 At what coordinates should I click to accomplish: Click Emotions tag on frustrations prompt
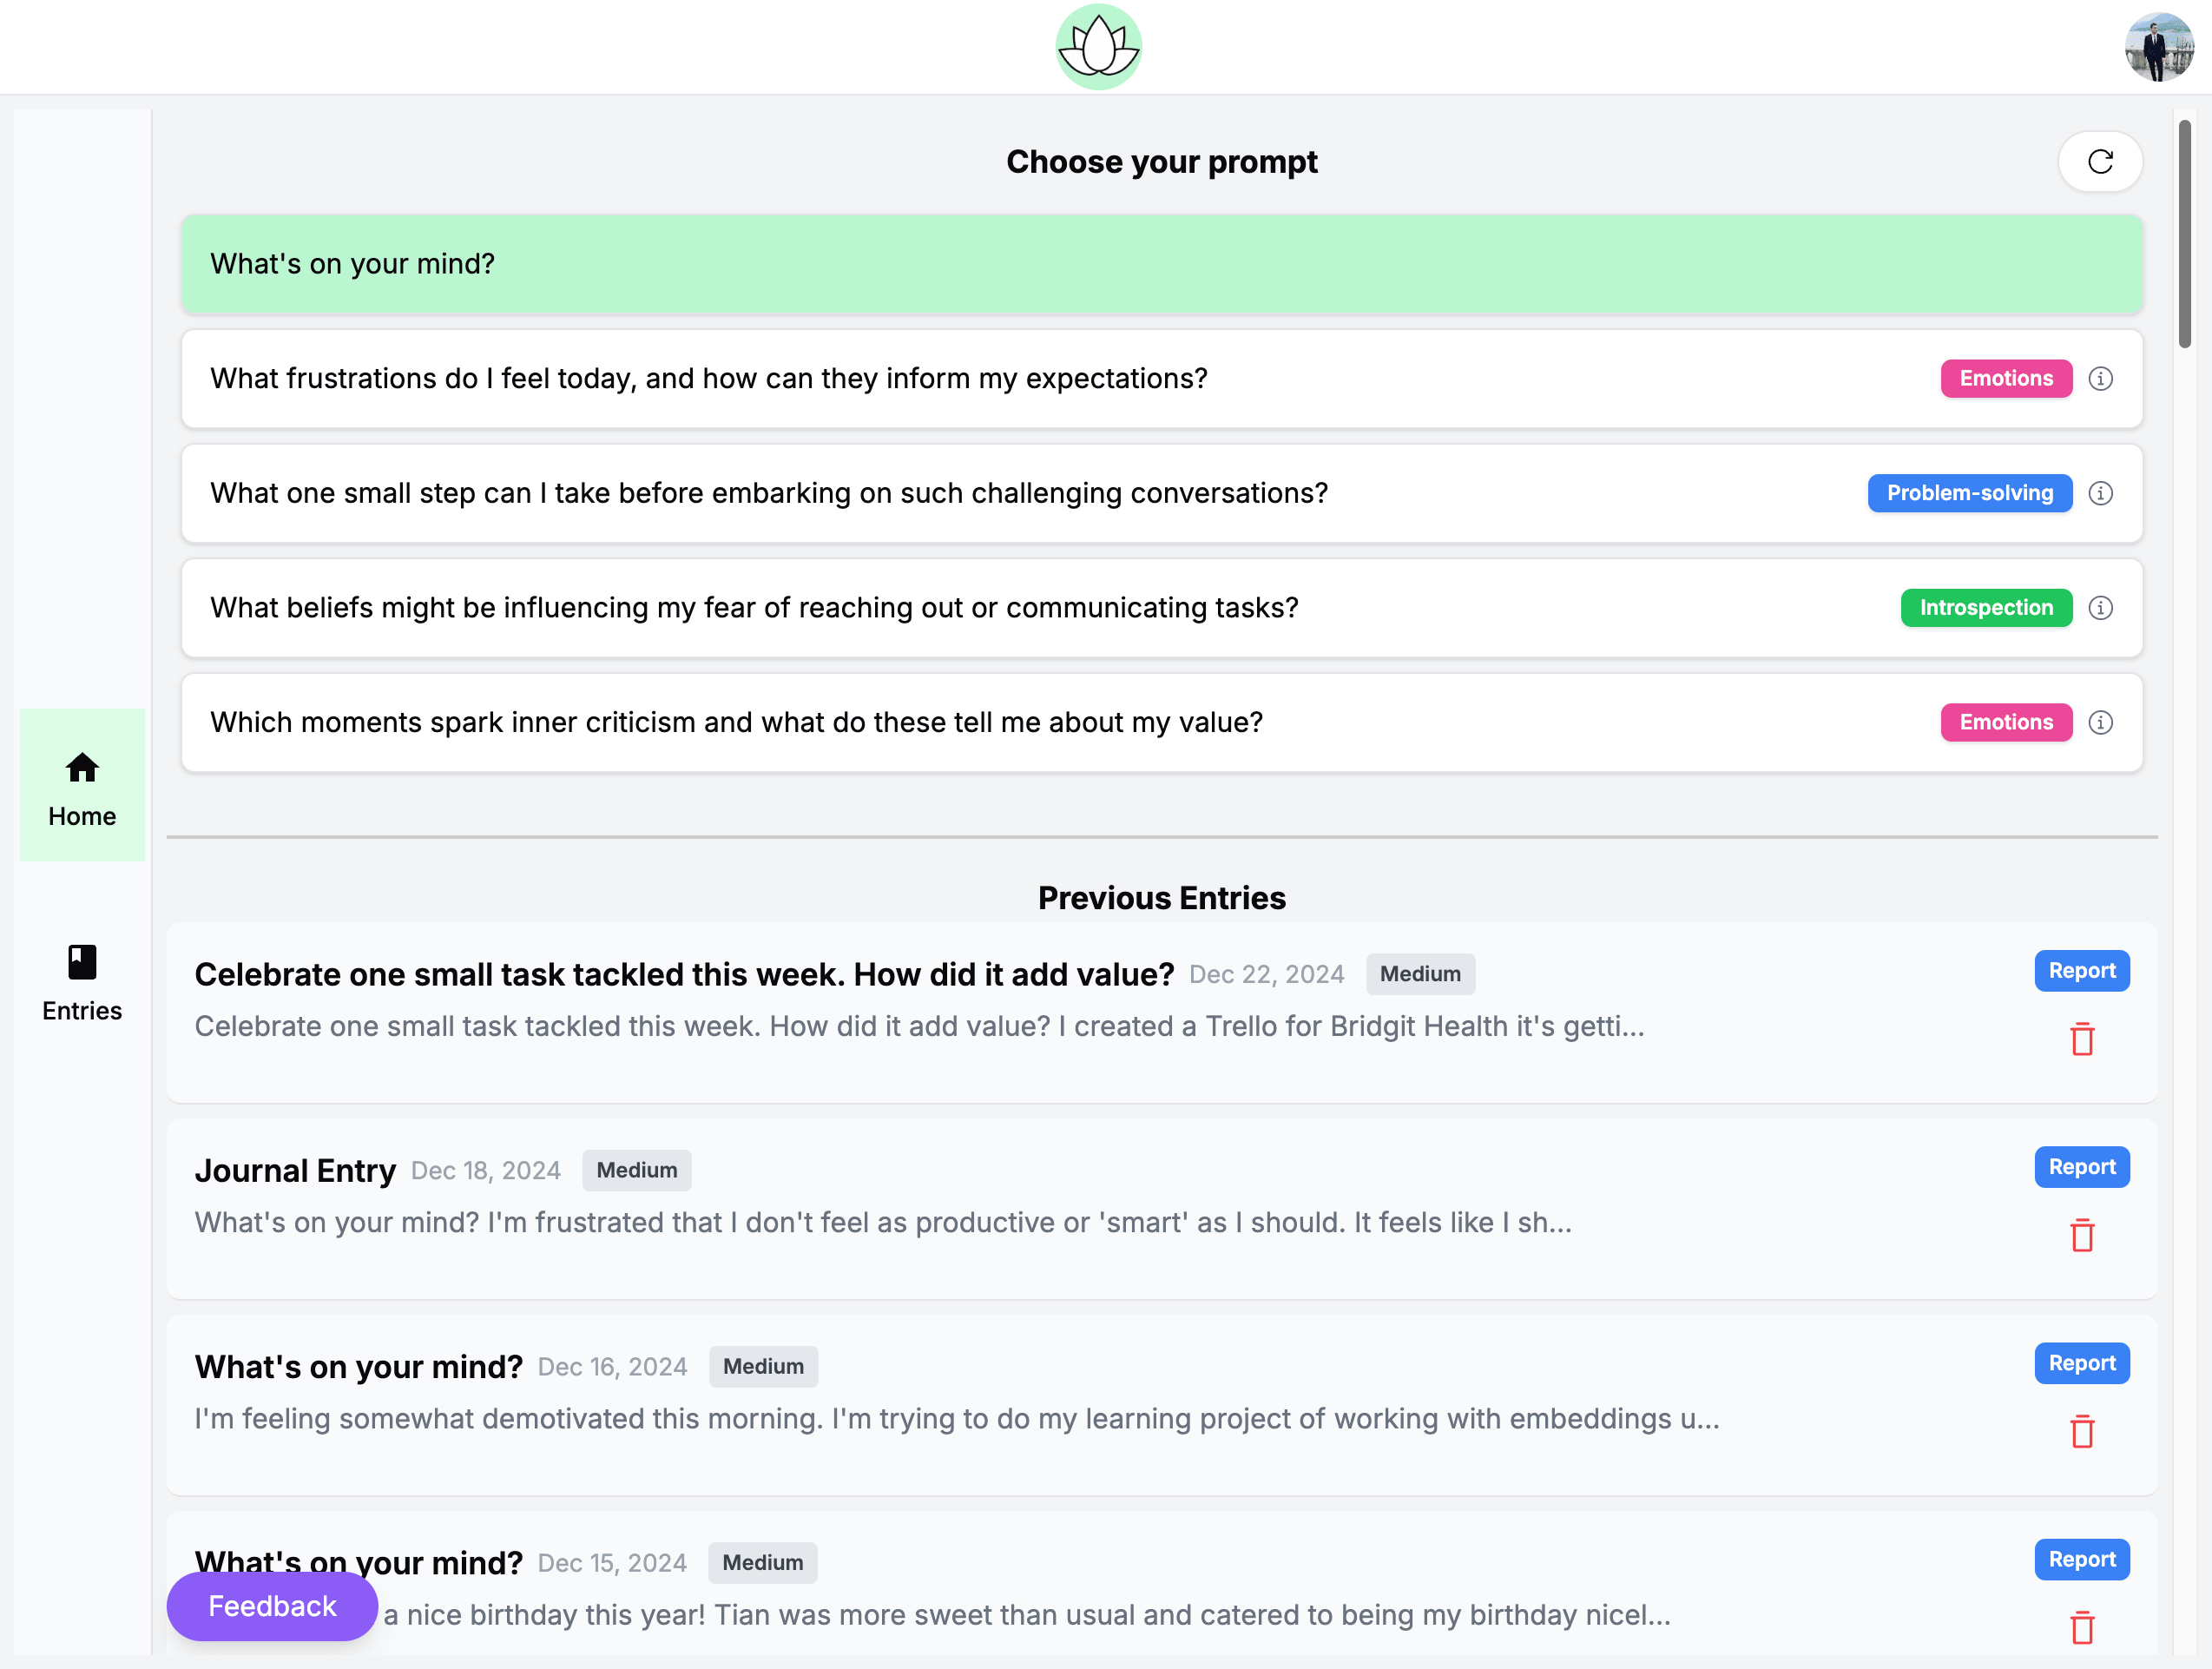coord(2006,379)
